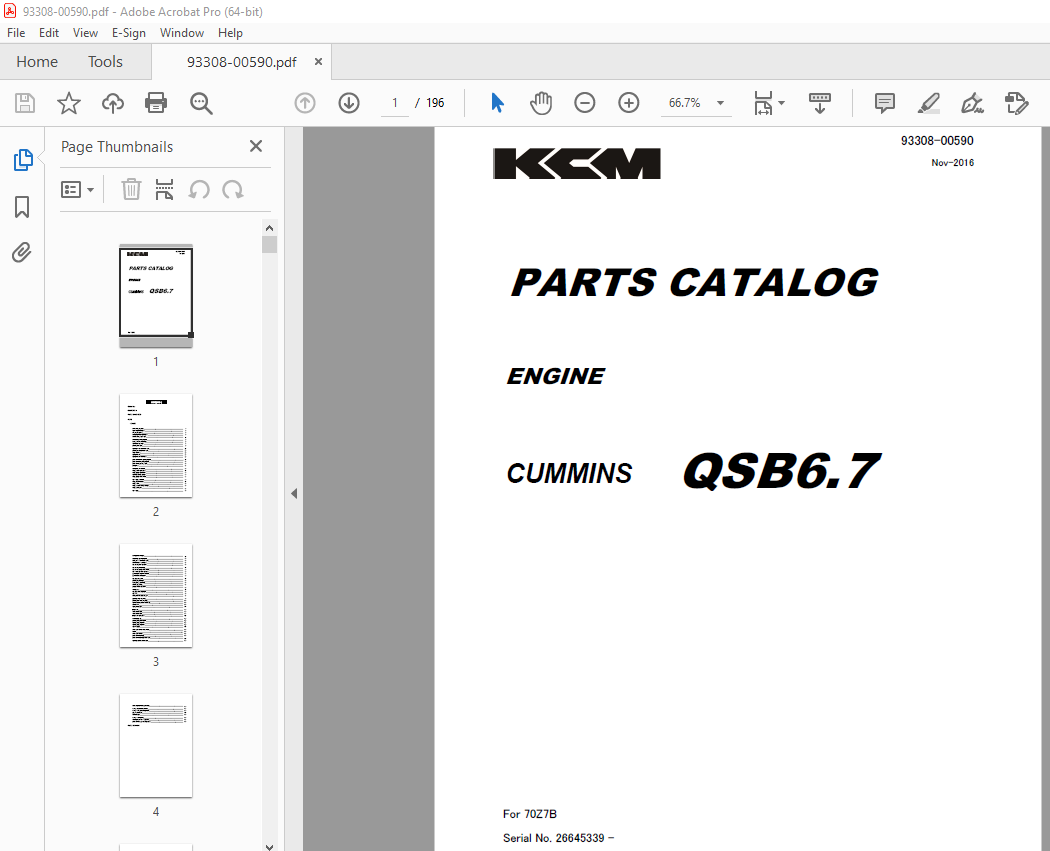This screenshot has width=1050, height=851.
Task: Select page 3 thumbnail
Action: tap(156, 596)
